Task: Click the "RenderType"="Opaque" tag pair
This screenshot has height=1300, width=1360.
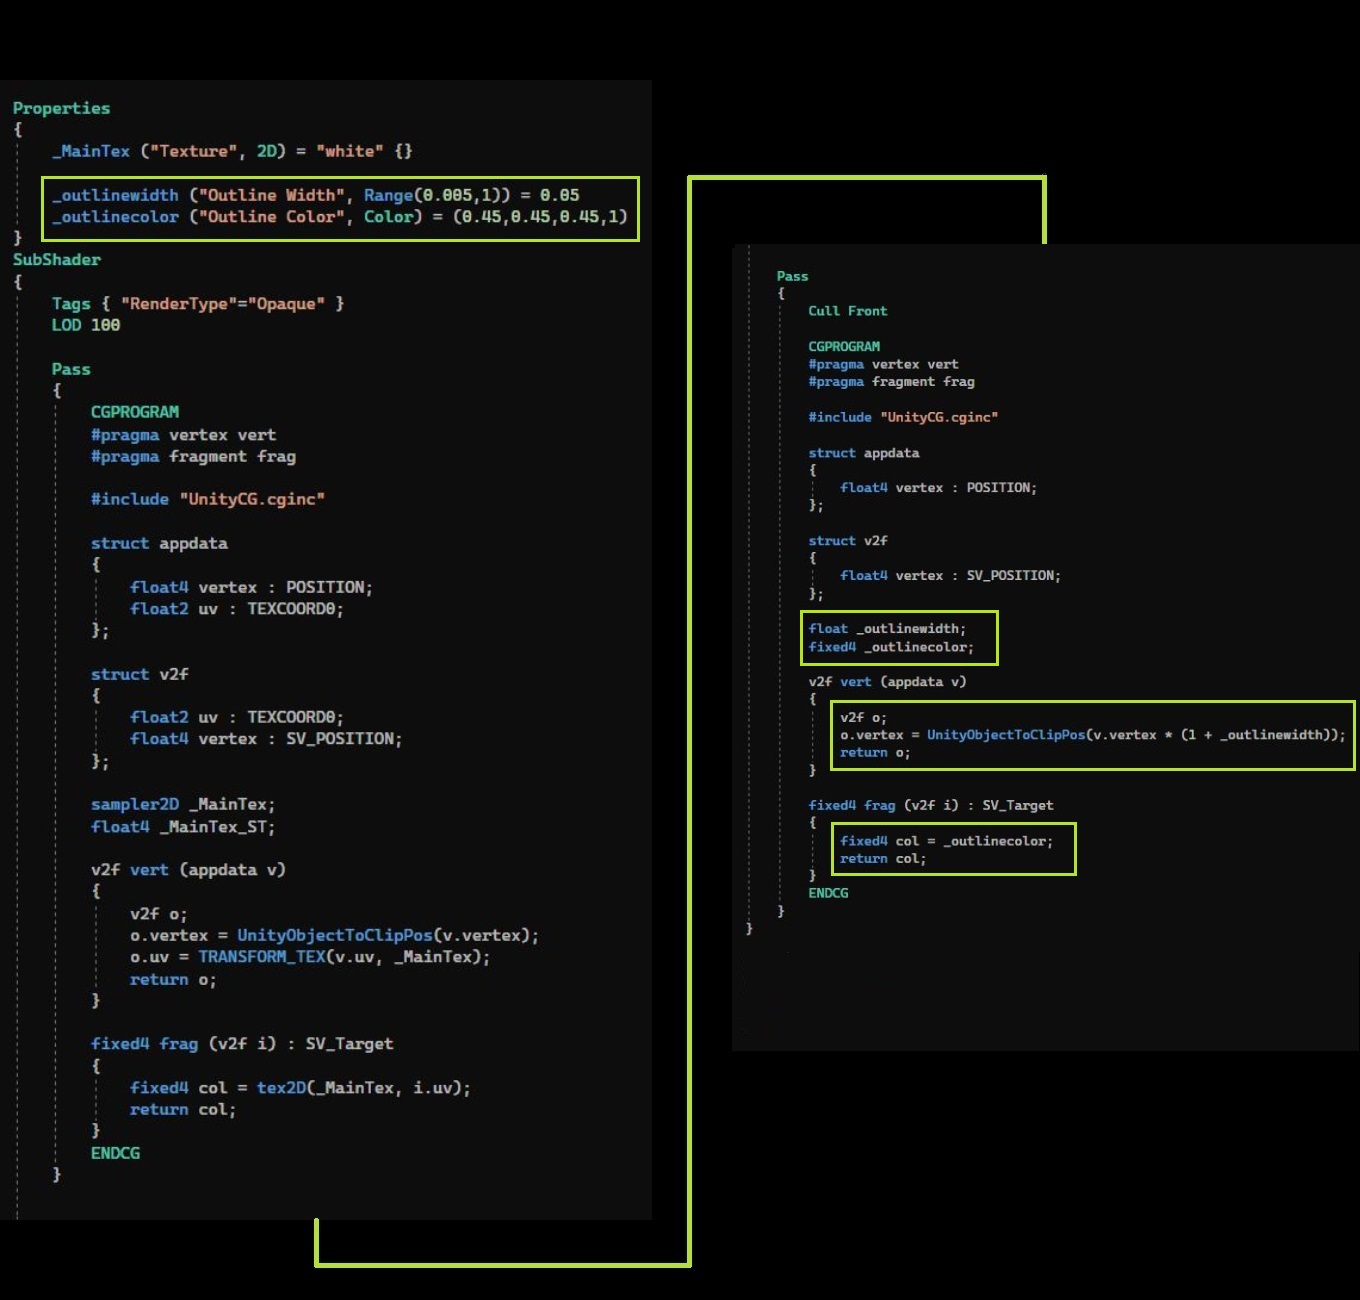Action: (x=223, y=303)
